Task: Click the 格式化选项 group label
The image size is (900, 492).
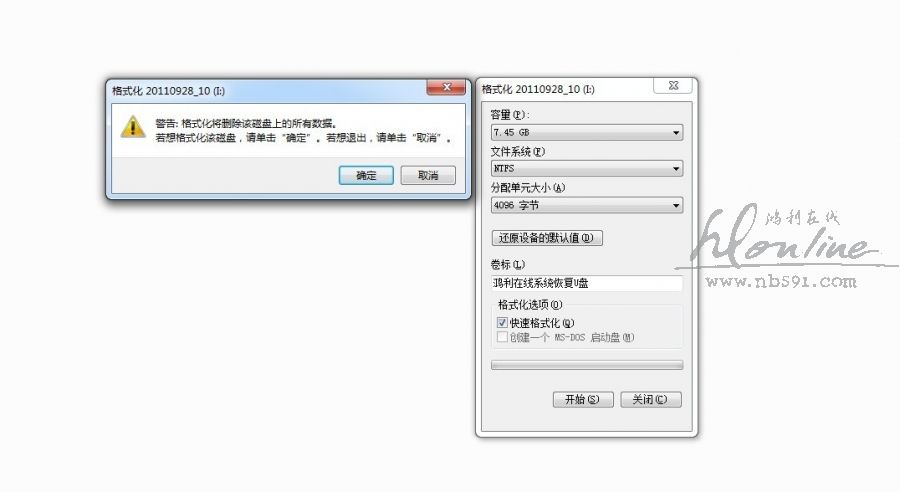Action: tap(530, 304)
